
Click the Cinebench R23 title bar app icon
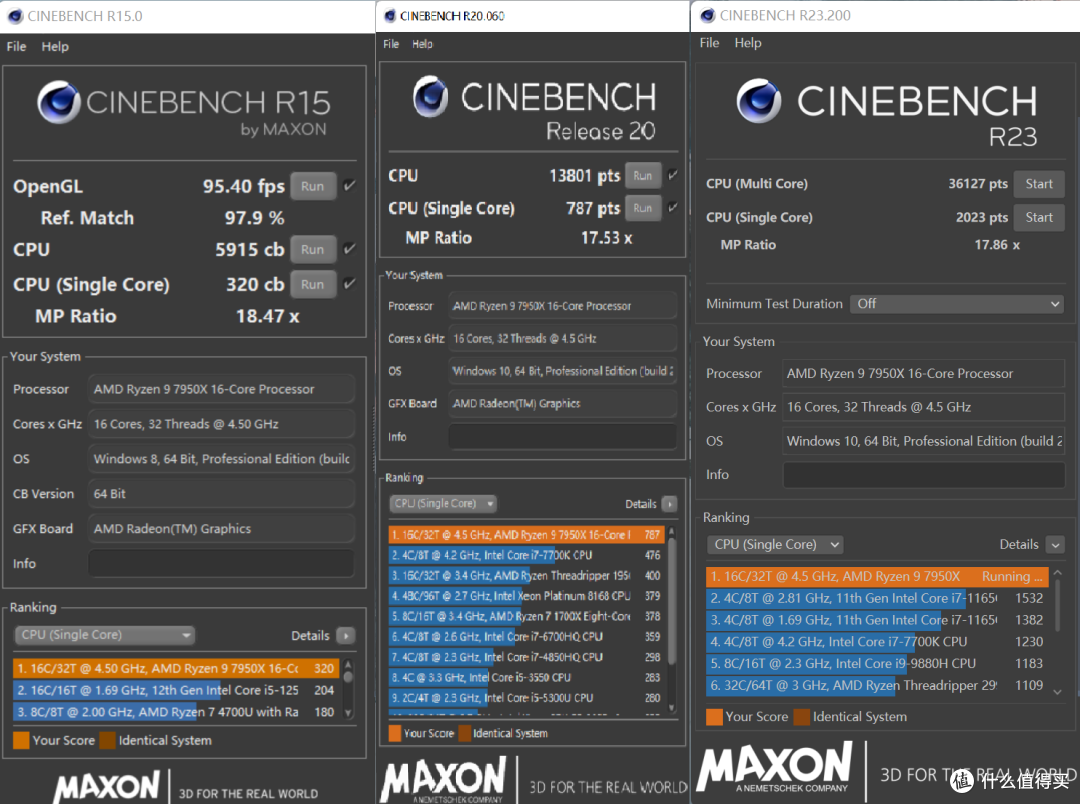coord(707,15)
